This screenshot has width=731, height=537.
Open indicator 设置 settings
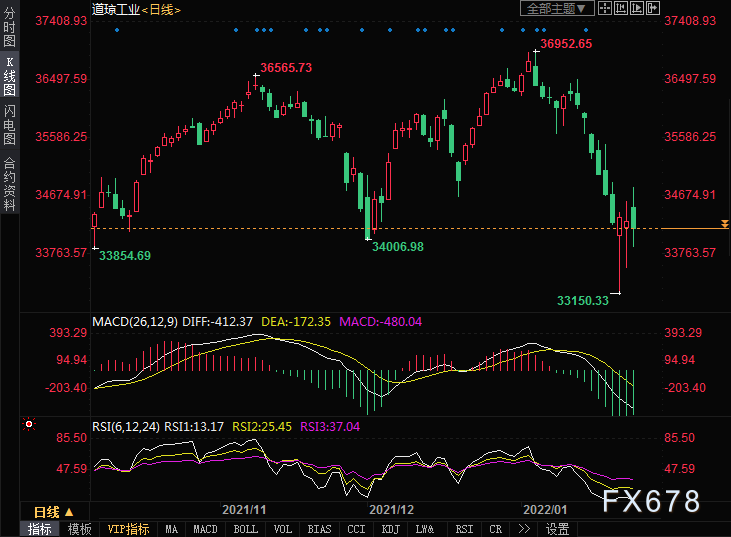[x=558, y=529]
